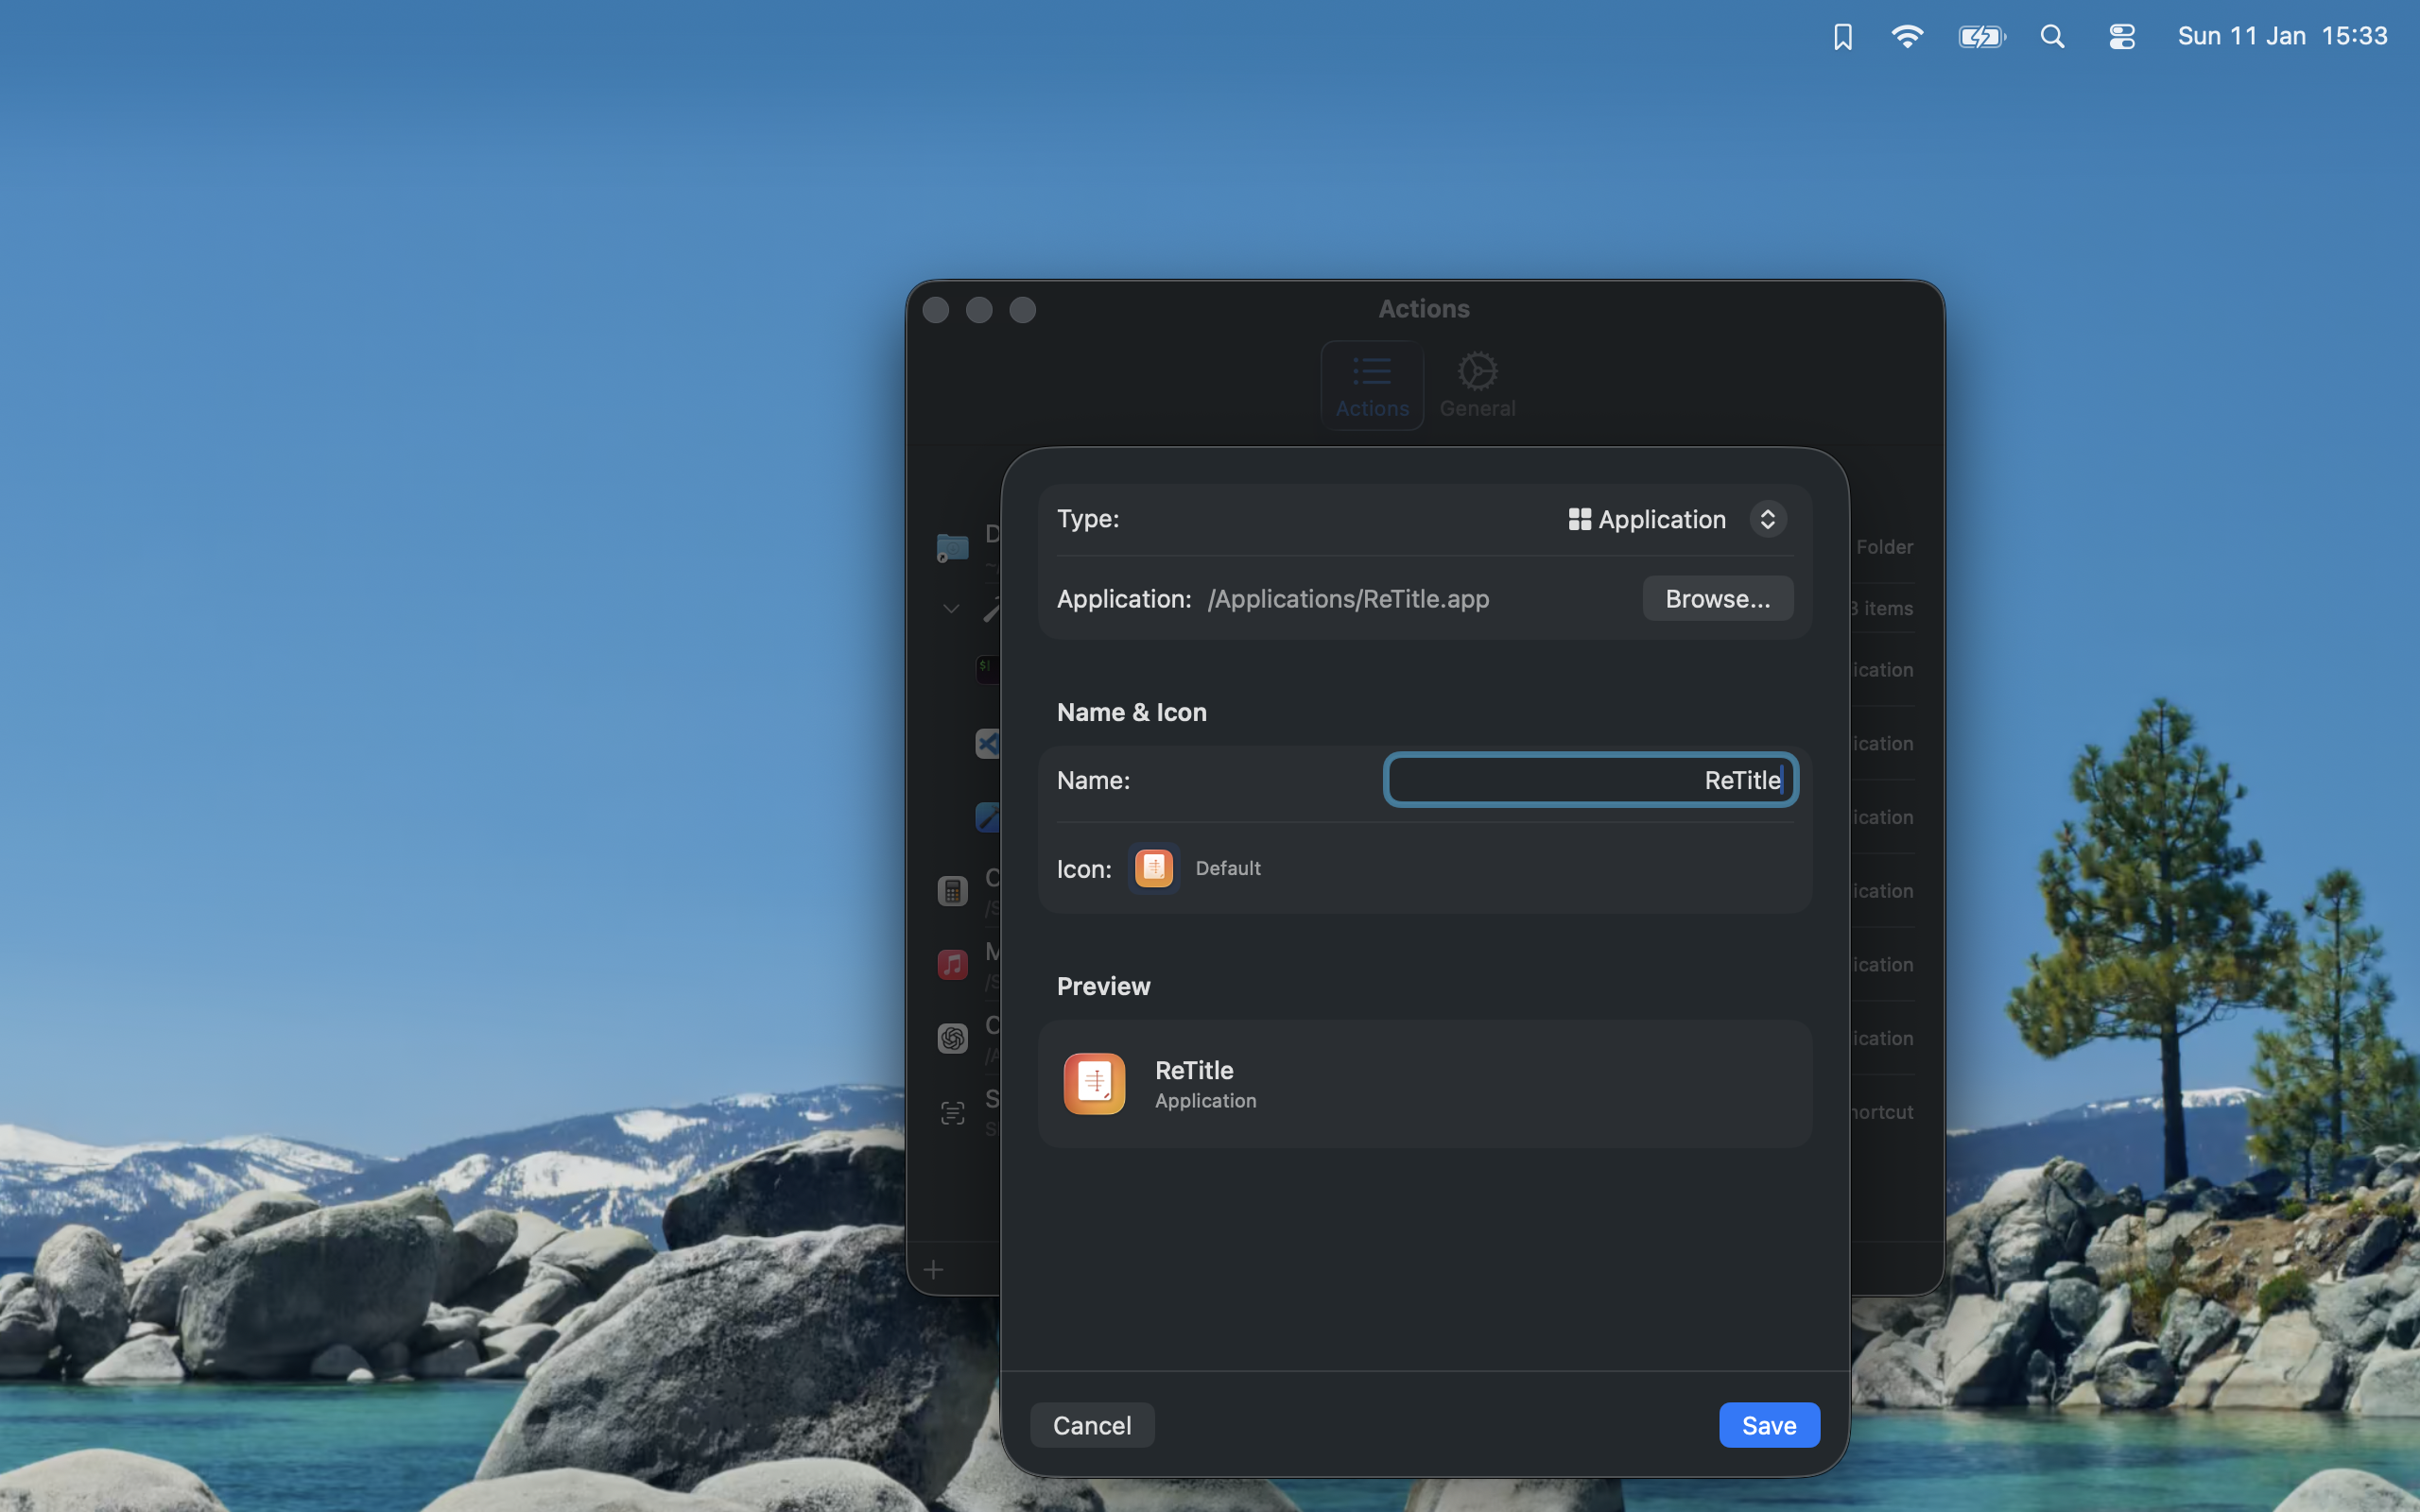Select the terminal script icon in sidebar

[x=986, y=667]
